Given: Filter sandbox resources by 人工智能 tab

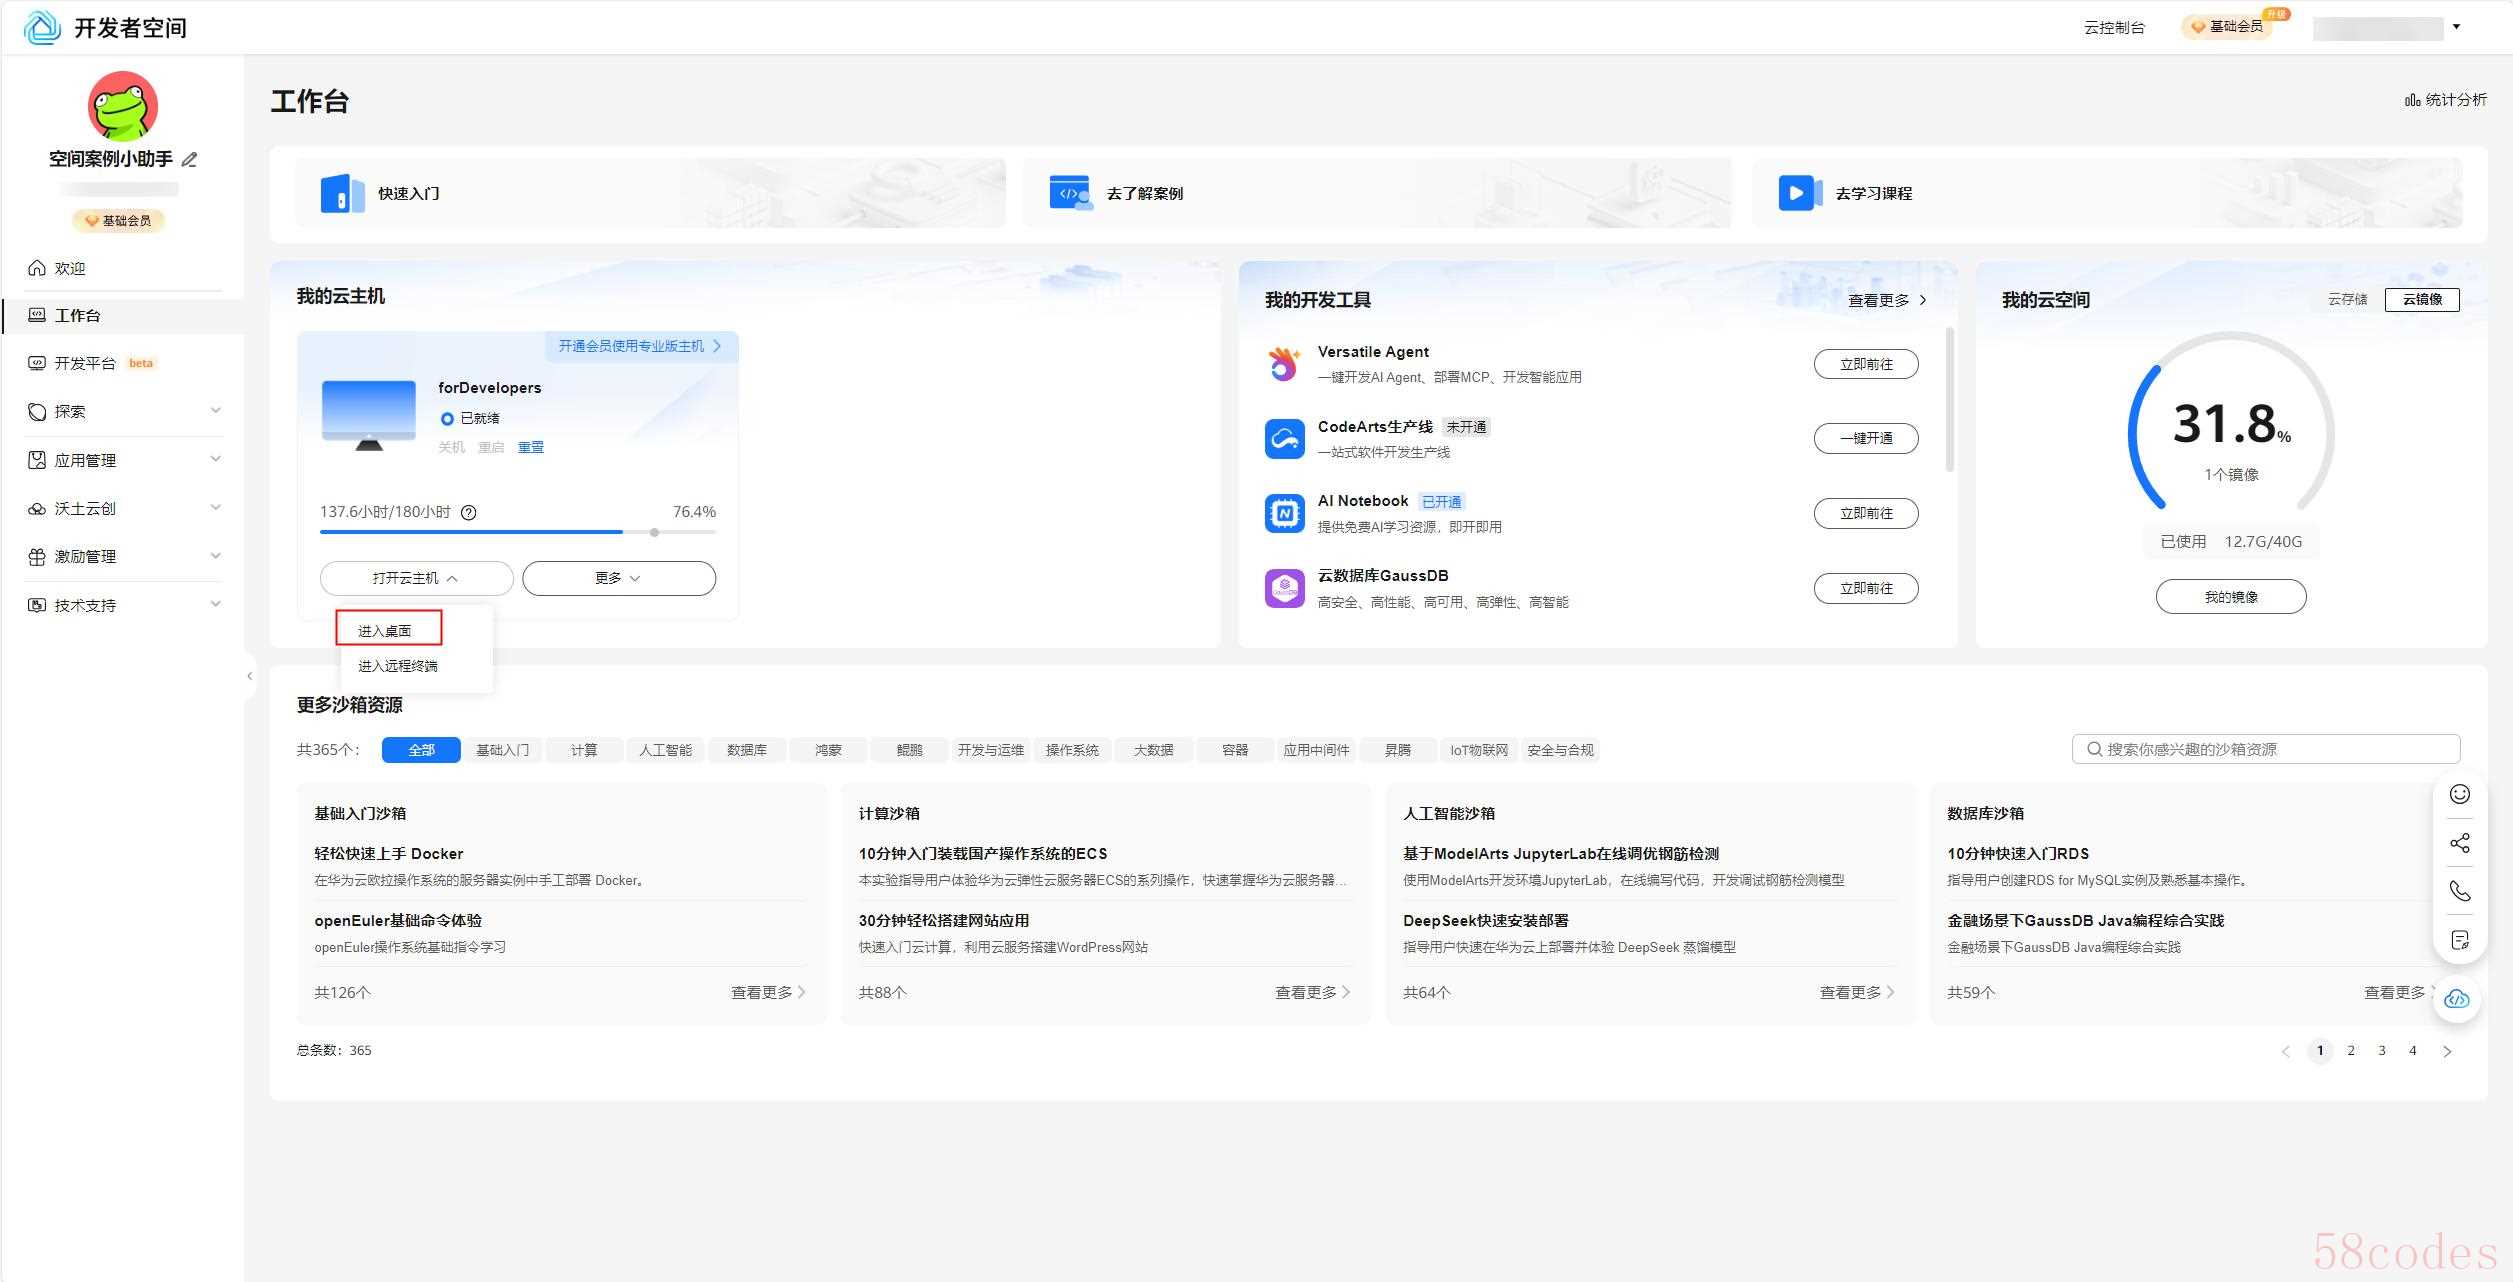Looking at the screenshot, I should click(665, 750).
